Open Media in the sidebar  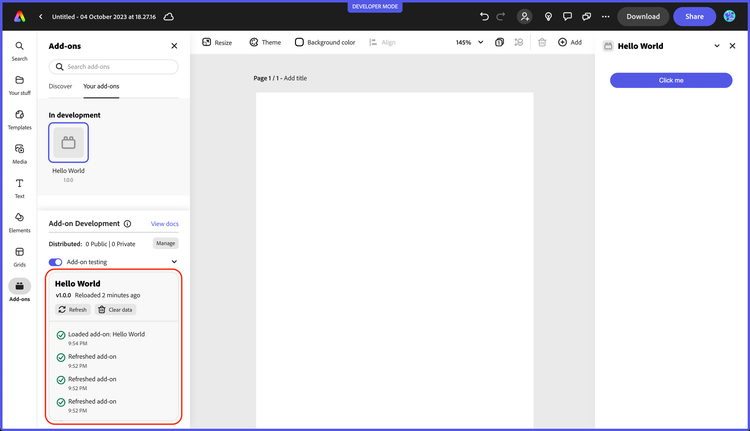click(x=20, y=155)
